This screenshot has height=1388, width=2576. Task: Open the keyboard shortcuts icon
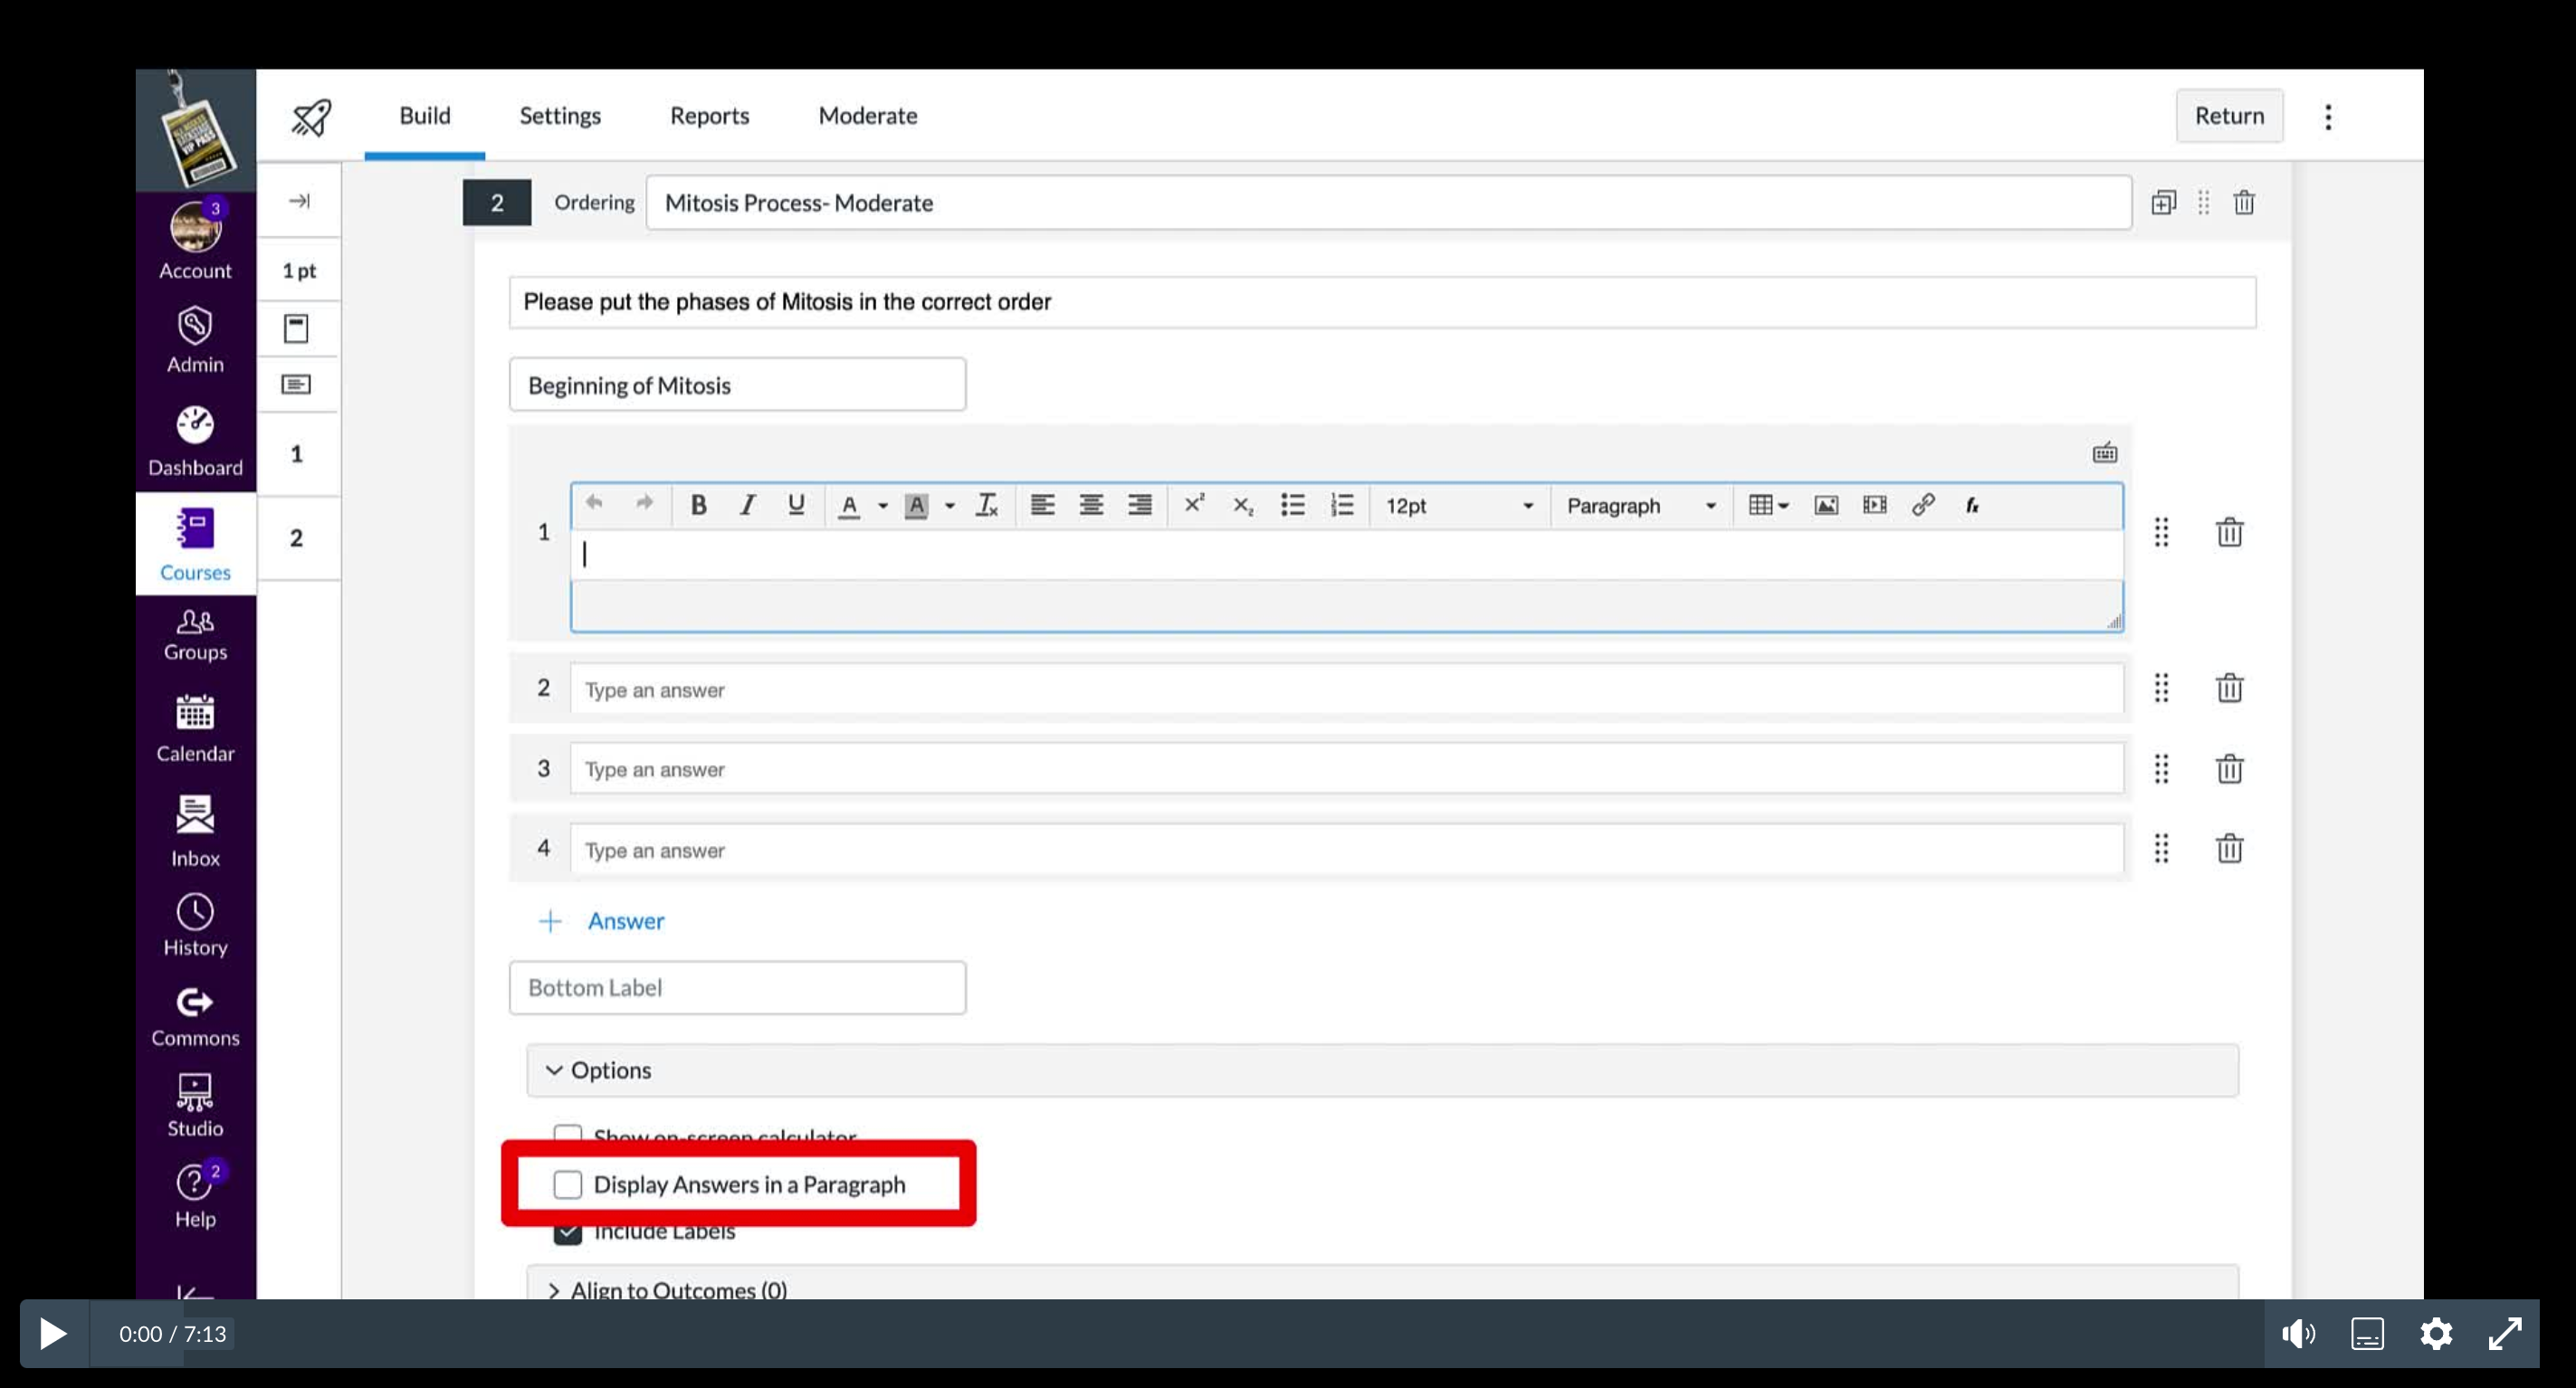tap(2104, 453)
